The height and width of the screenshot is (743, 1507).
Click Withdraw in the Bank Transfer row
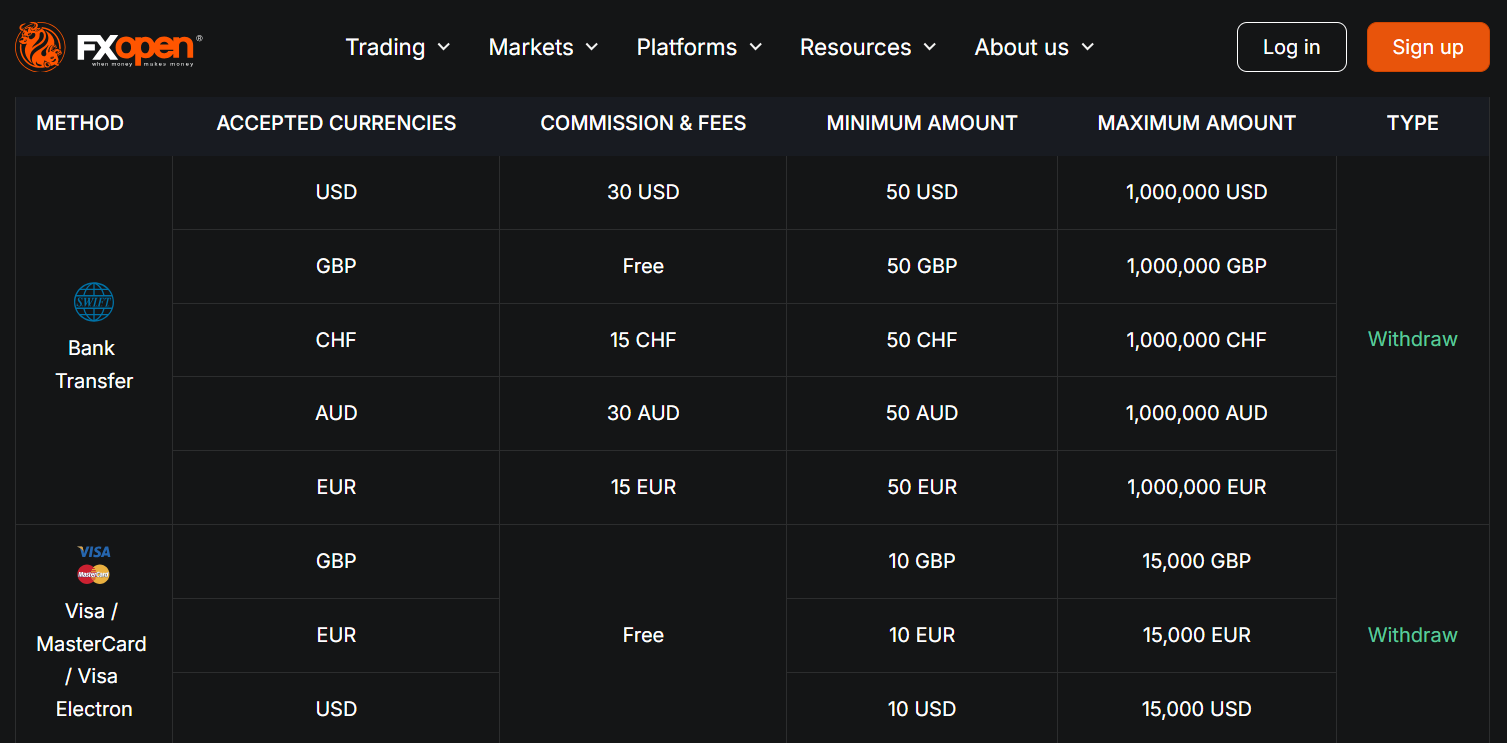tap(1412, 339)
